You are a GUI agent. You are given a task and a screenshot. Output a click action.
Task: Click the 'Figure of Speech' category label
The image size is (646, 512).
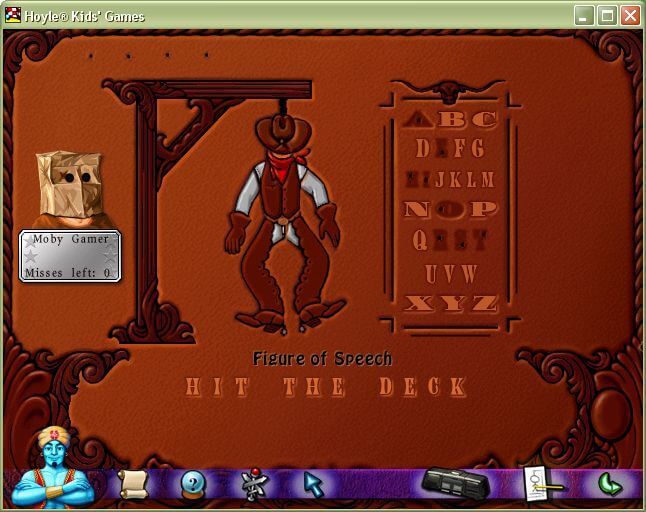pos(322,358)
